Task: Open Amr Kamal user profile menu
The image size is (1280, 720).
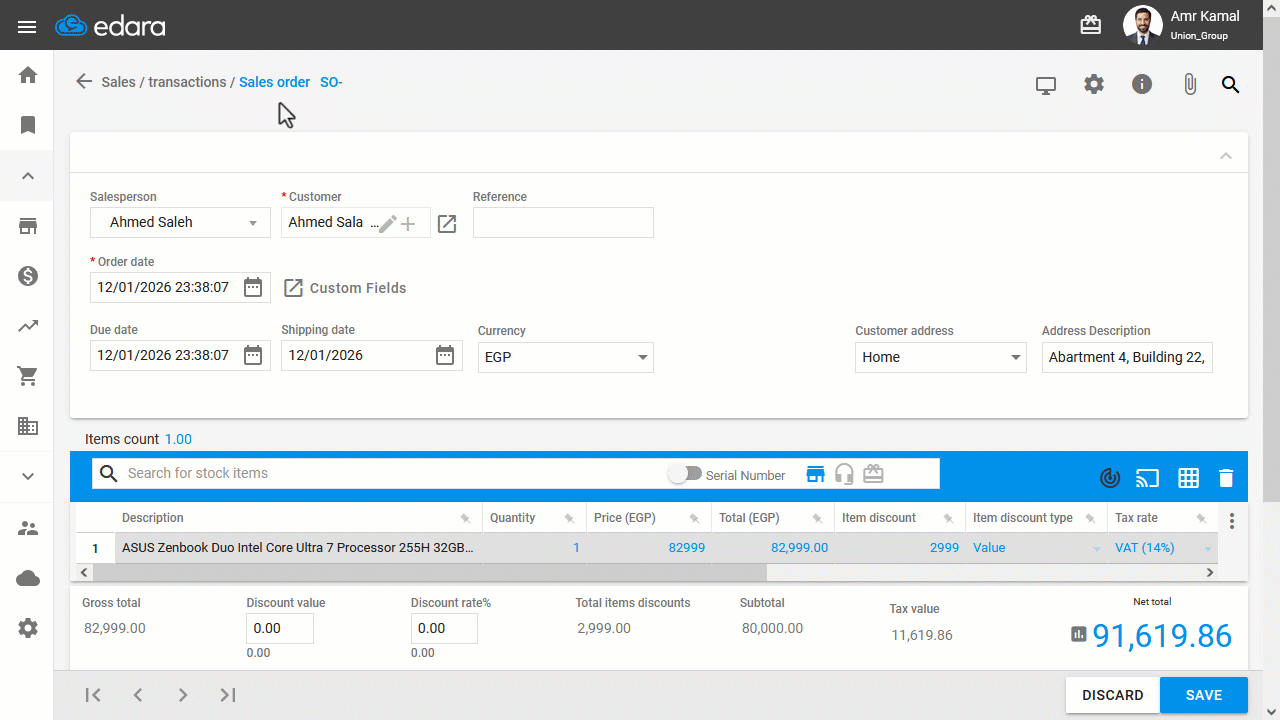Action: [x=1183, y=25]
